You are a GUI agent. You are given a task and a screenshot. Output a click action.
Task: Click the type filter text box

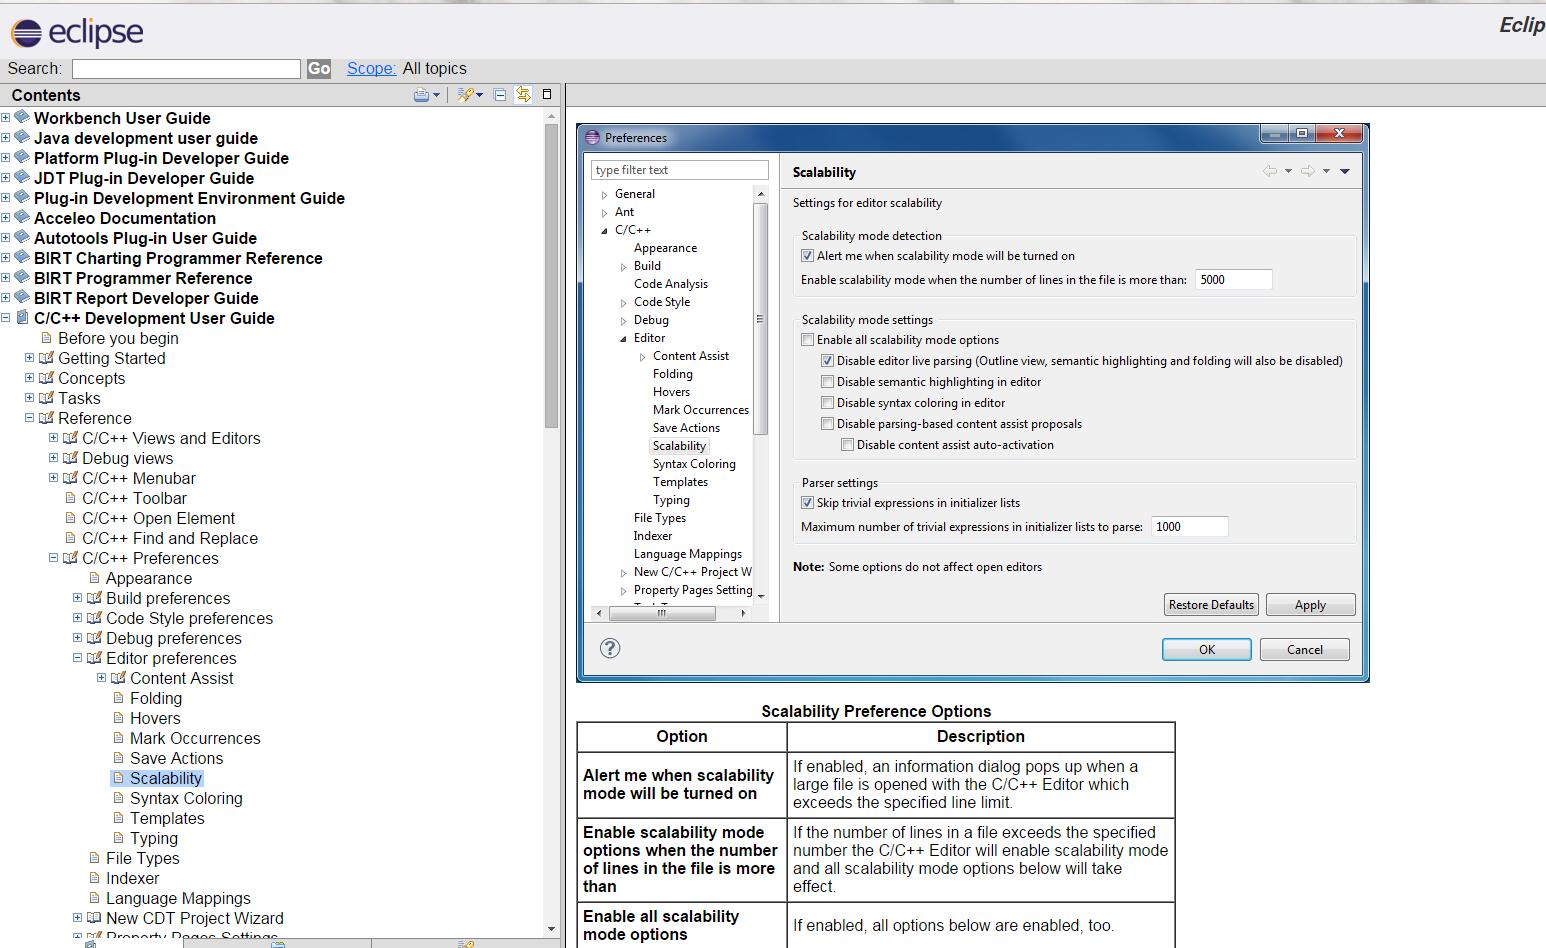680,170
